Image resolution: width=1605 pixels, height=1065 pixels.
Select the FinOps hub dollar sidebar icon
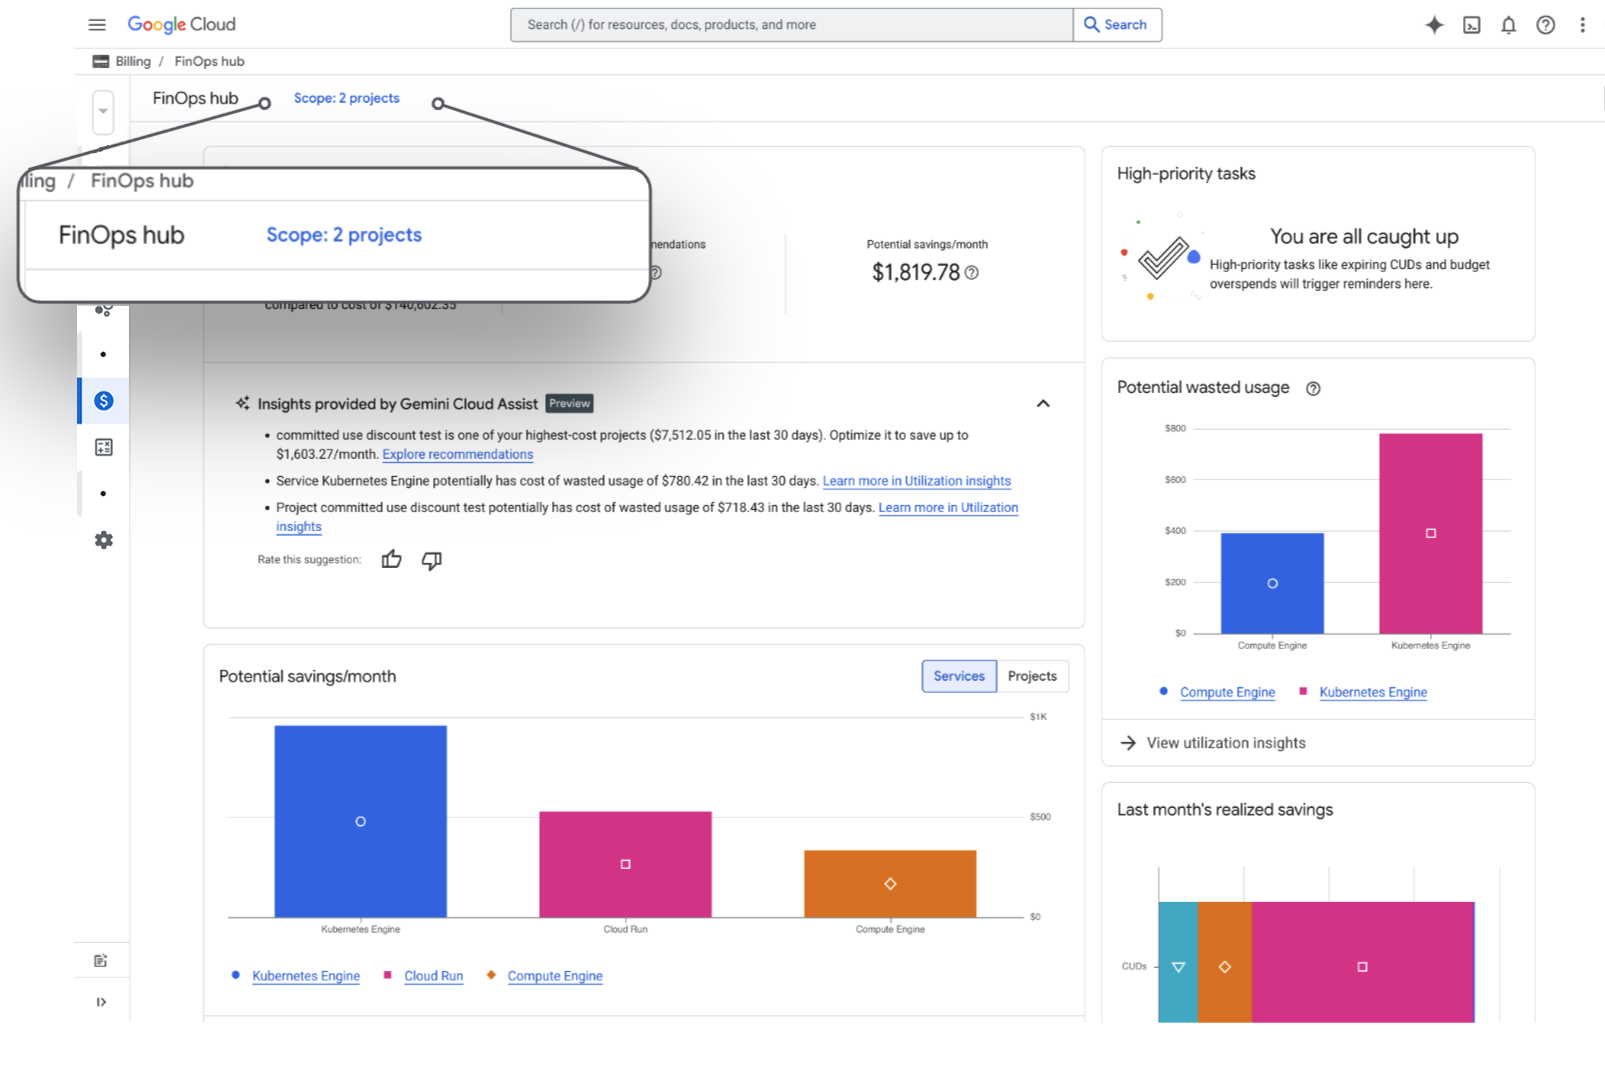[x=104, y=401]
